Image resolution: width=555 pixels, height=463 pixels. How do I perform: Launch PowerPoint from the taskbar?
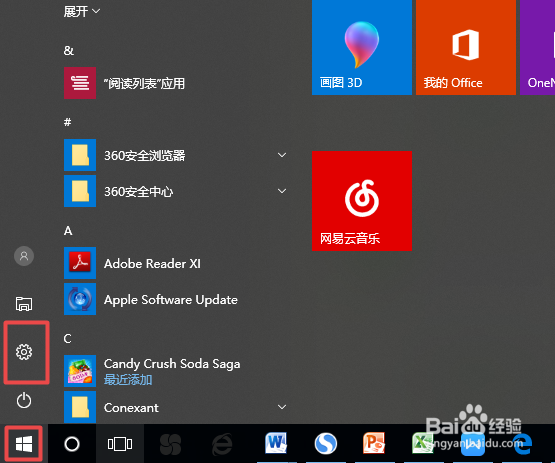[x=374, y=443]
